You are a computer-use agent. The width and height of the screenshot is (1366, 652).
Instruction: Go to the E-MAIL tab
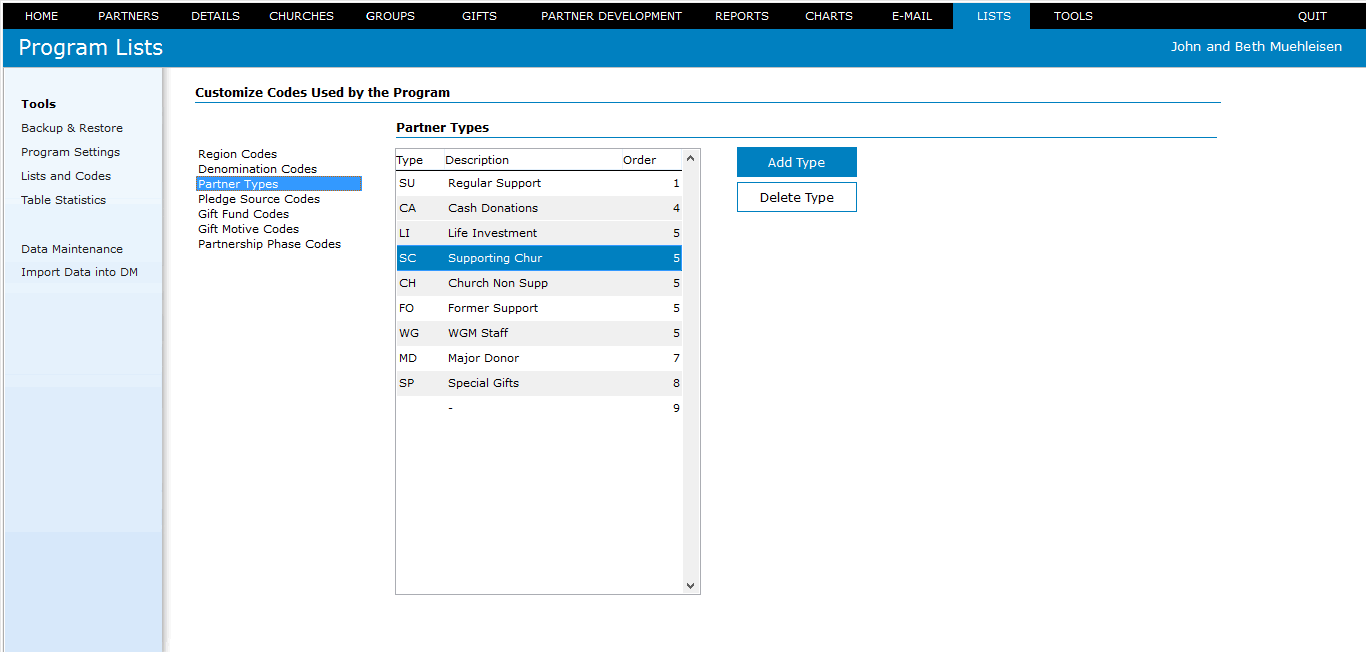pos(912,16)
